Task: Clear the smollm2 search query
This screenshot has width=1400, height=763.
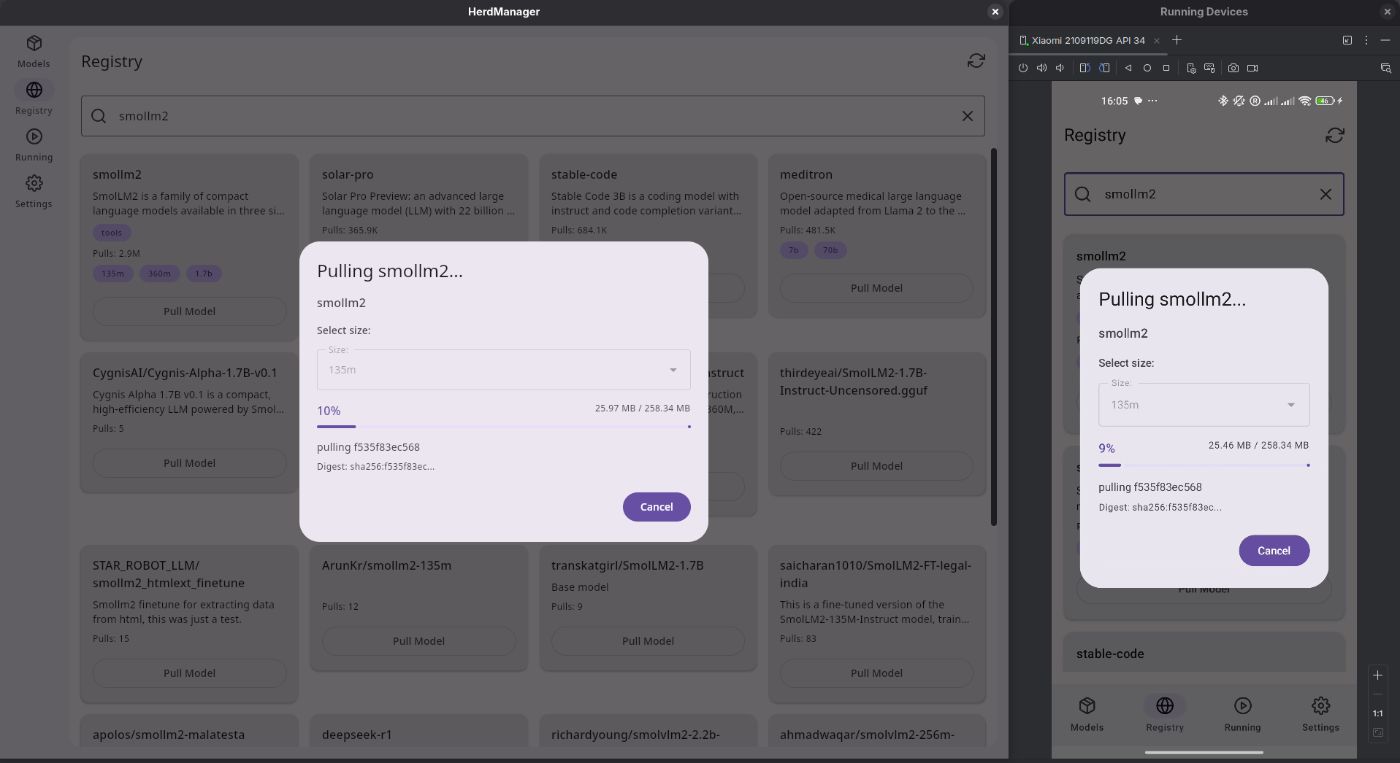Action: [967, 115]
